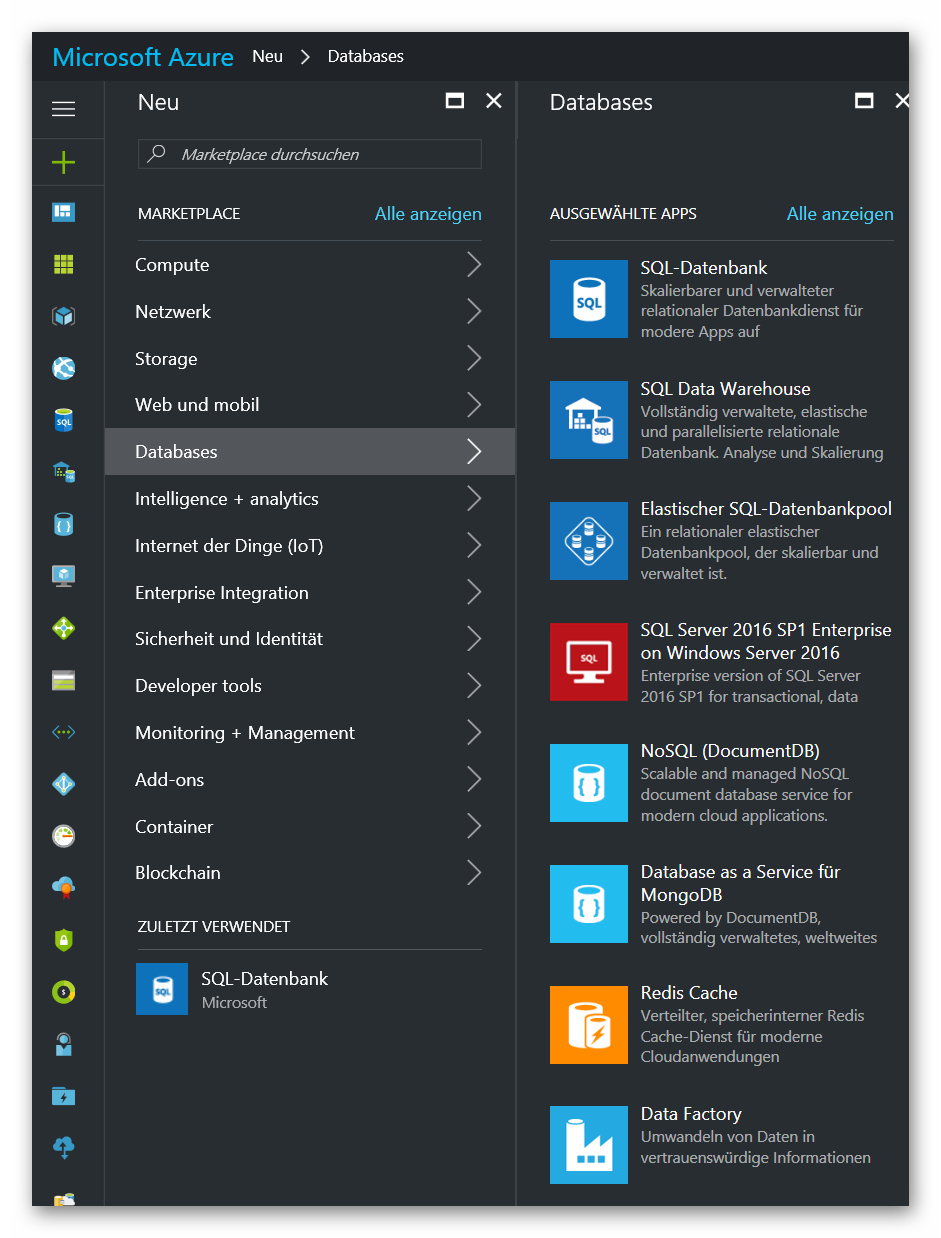This screenshot has width=941, height=1238.
Task: Open Sicherheit und Identität category
Action: tap(229, 639)
